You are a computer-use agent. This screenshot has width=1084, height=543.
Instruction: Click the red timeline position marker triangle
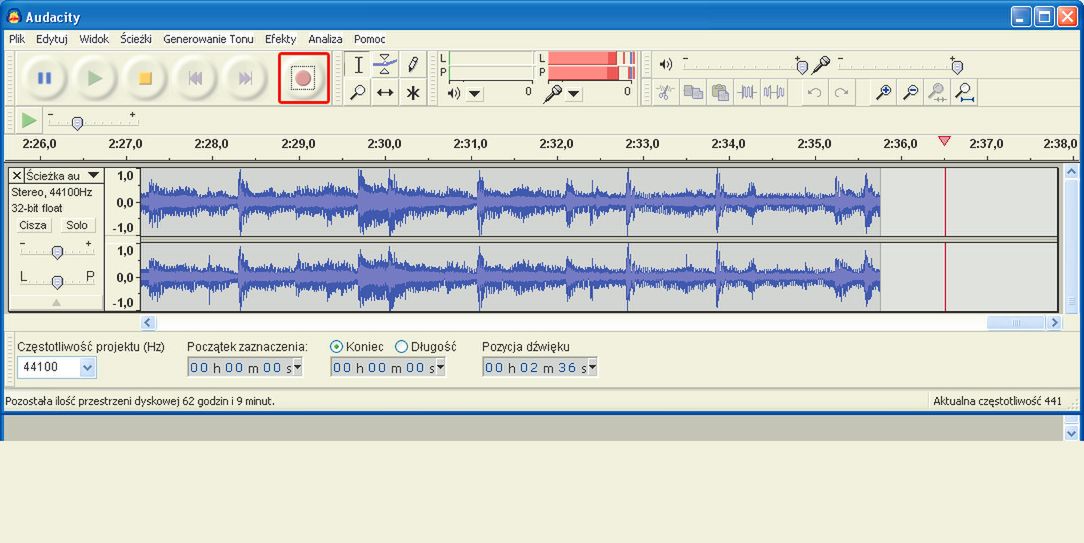(x=944, y=141)
